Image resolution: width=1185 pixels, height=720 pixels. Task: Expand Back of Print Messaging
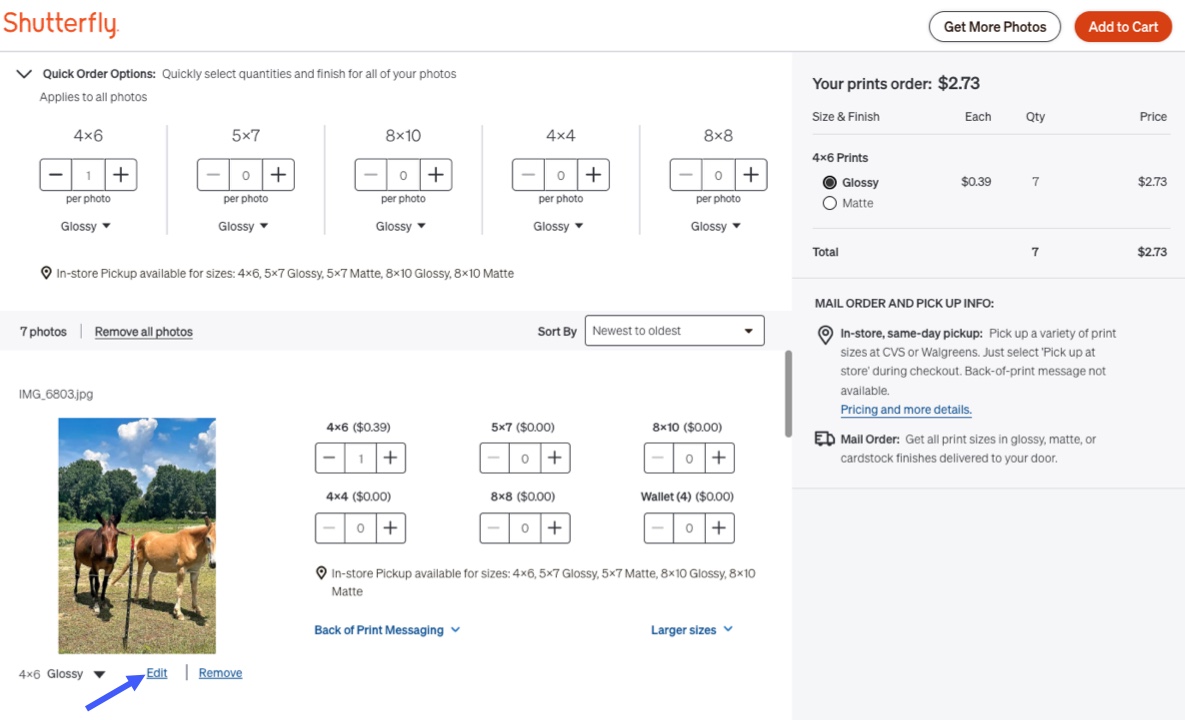387,630
